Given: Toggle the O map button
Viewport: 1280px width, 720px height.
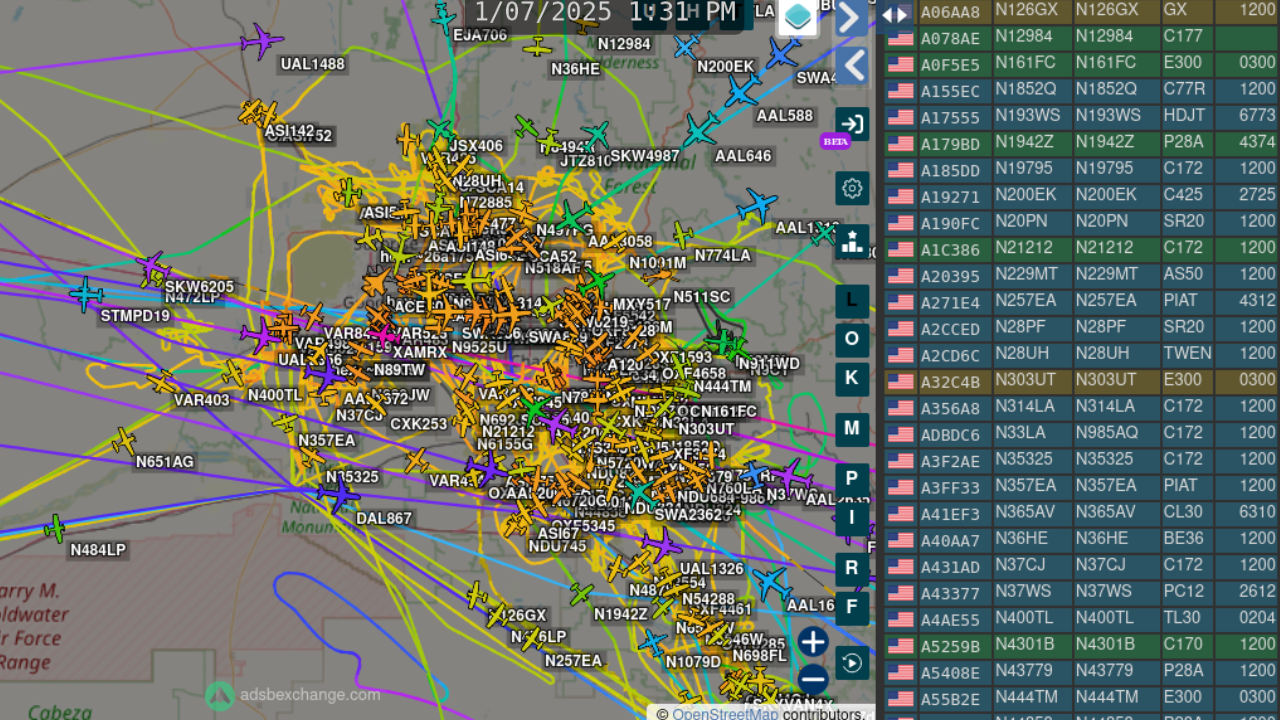Looking at the screenshot, I should click(x=852, y=339).
